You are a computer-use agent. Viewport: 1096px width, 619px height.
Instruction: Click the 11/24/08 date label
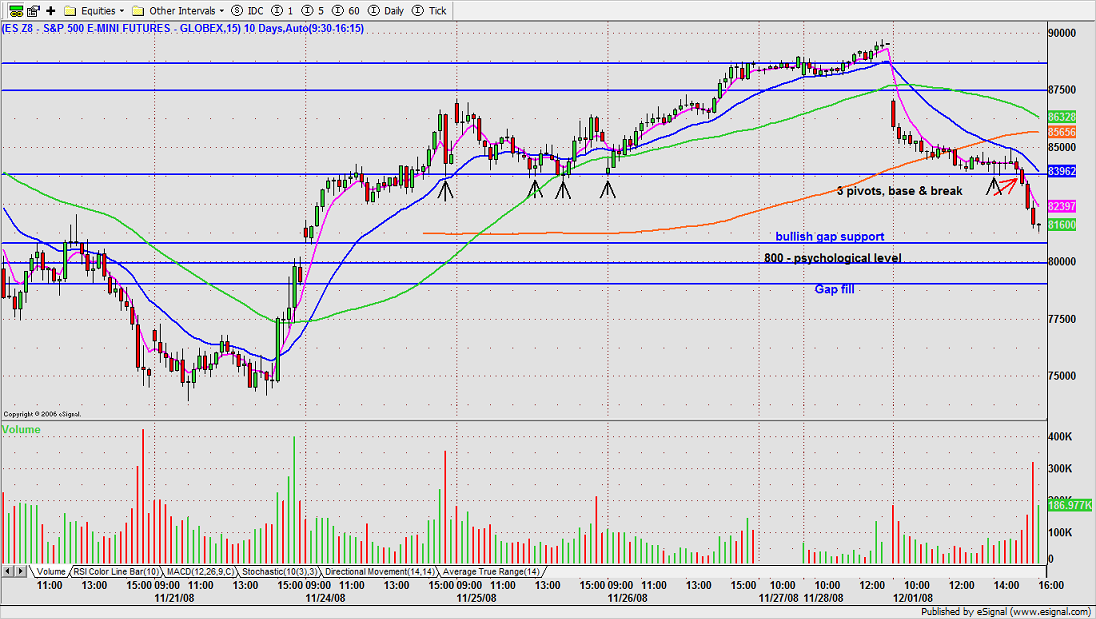pyautogui.click(x=325, y=598)
